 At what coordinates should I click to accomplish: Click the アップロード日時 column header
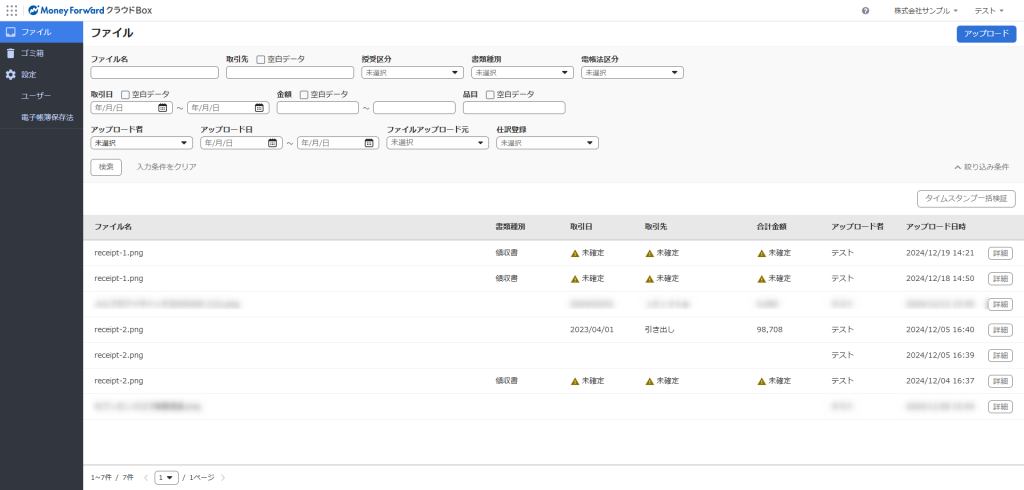[936, 227]
